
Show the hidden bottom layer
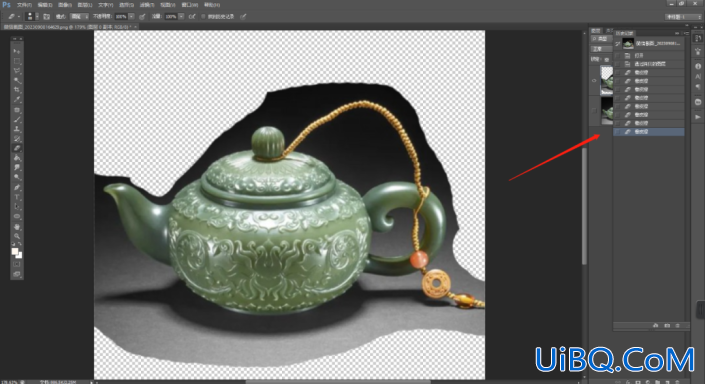point(594,110)
